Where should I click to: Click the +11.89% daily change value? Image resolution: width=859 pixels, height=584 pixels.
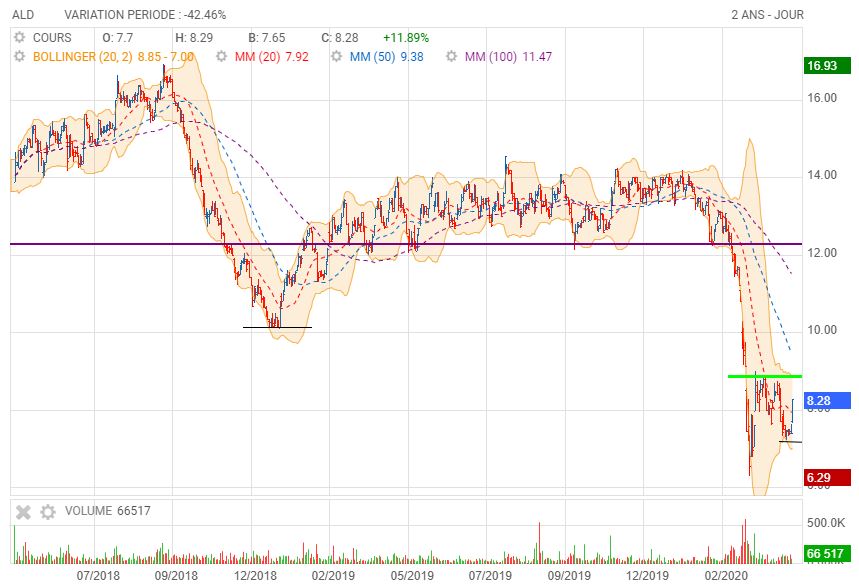pos(406,38)
